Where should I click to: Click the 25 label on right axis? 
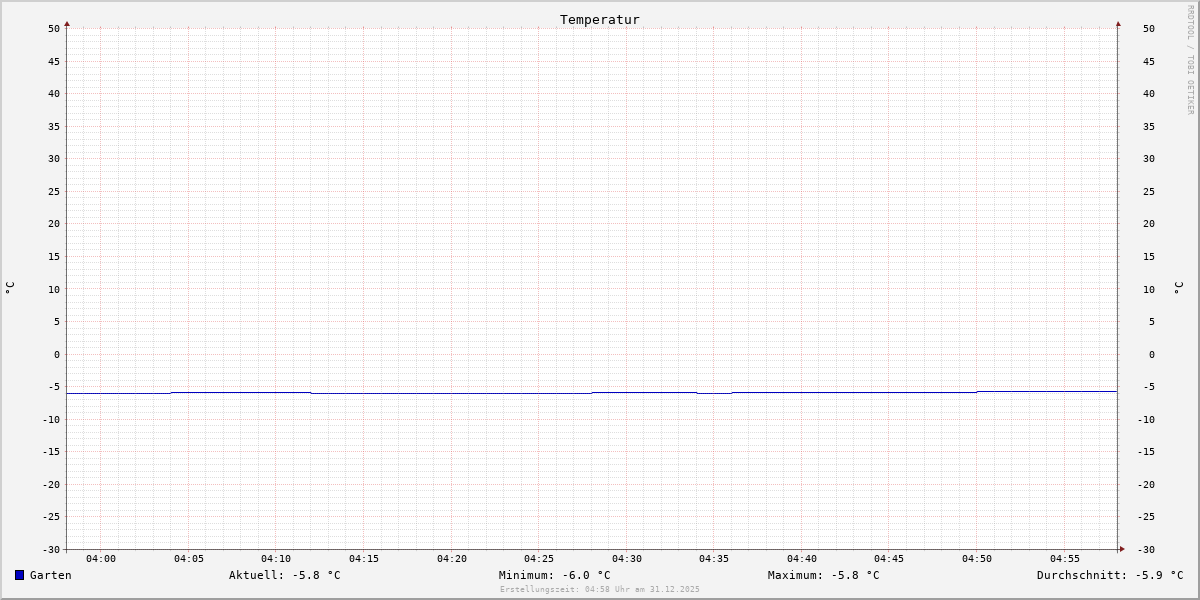tap(1149, 191)
